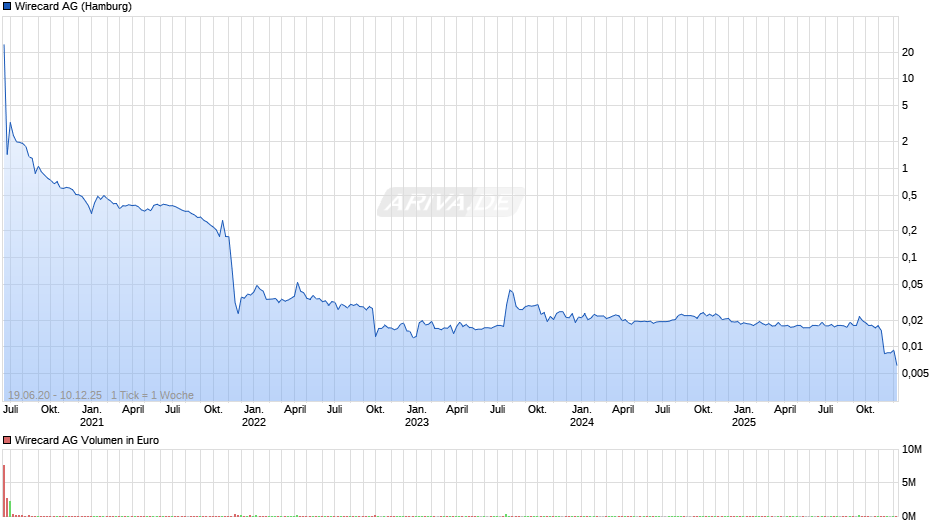The width and height of the screenshot is (940, 526).
Task: Click the 'Jan. 2021' time axis label
Action: 92,416
